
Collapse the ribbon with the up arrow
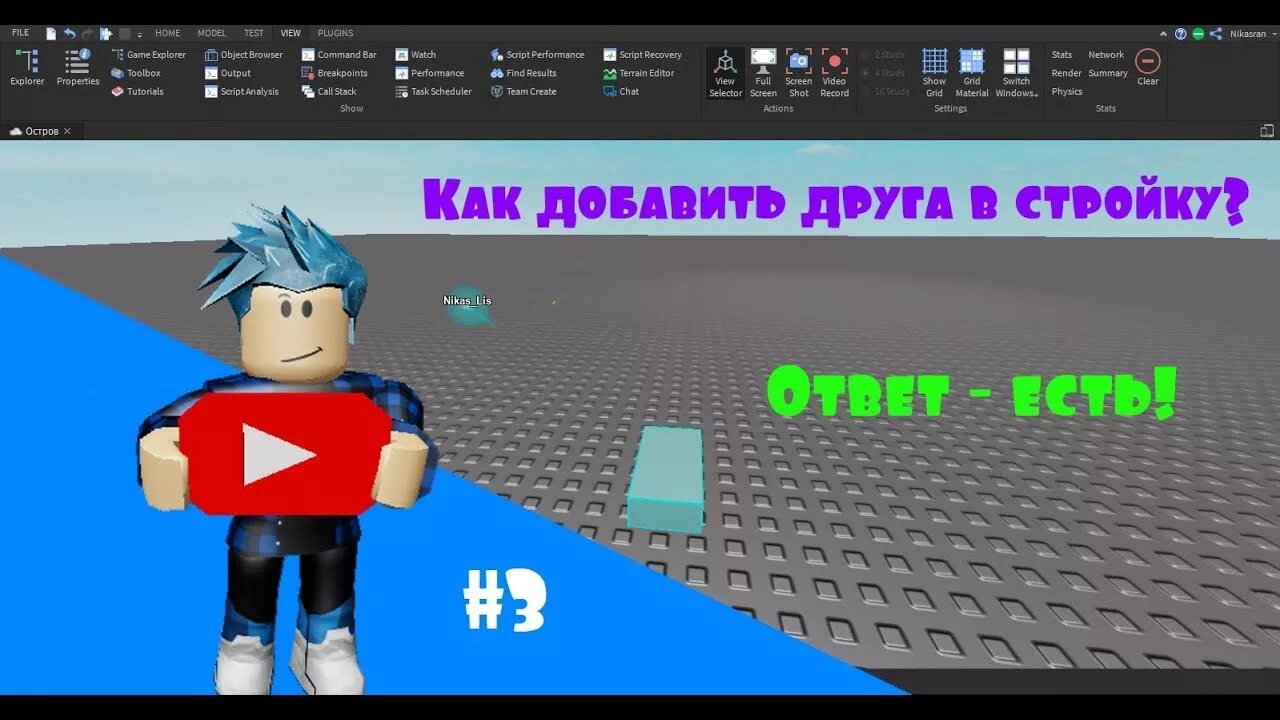[x=1164, y=33]
